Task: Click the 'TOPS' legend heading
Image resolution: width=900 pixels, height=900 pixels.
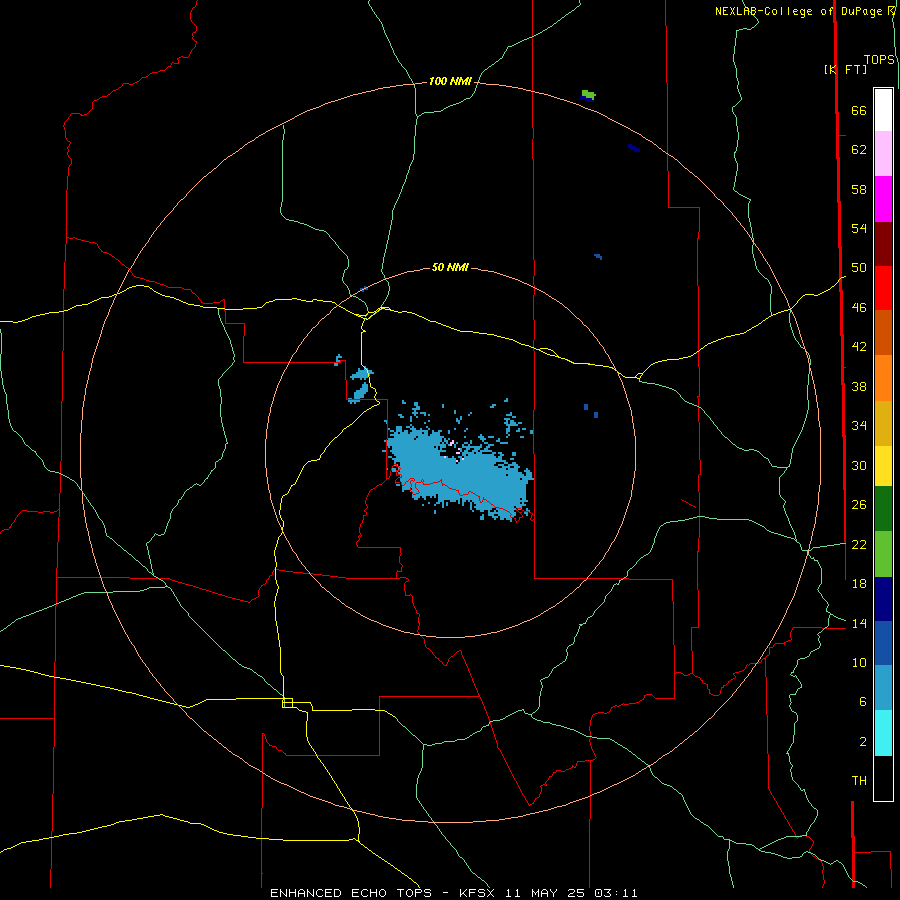Action: pyautogui.click(x=879, y=60)
